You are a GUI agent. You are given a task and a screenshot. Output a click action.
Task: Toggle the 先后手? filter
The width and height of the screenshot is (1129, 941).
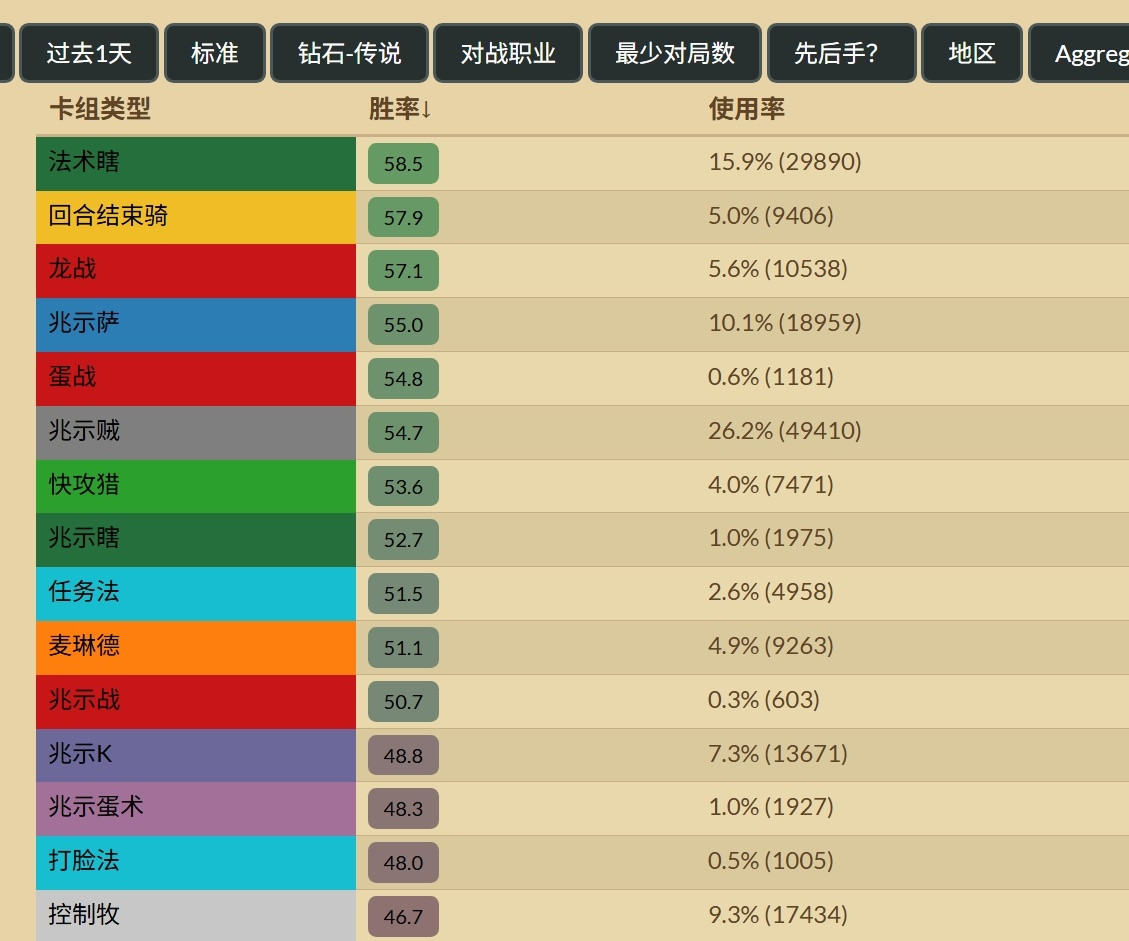pyautogui.click(x=841, y=53)
